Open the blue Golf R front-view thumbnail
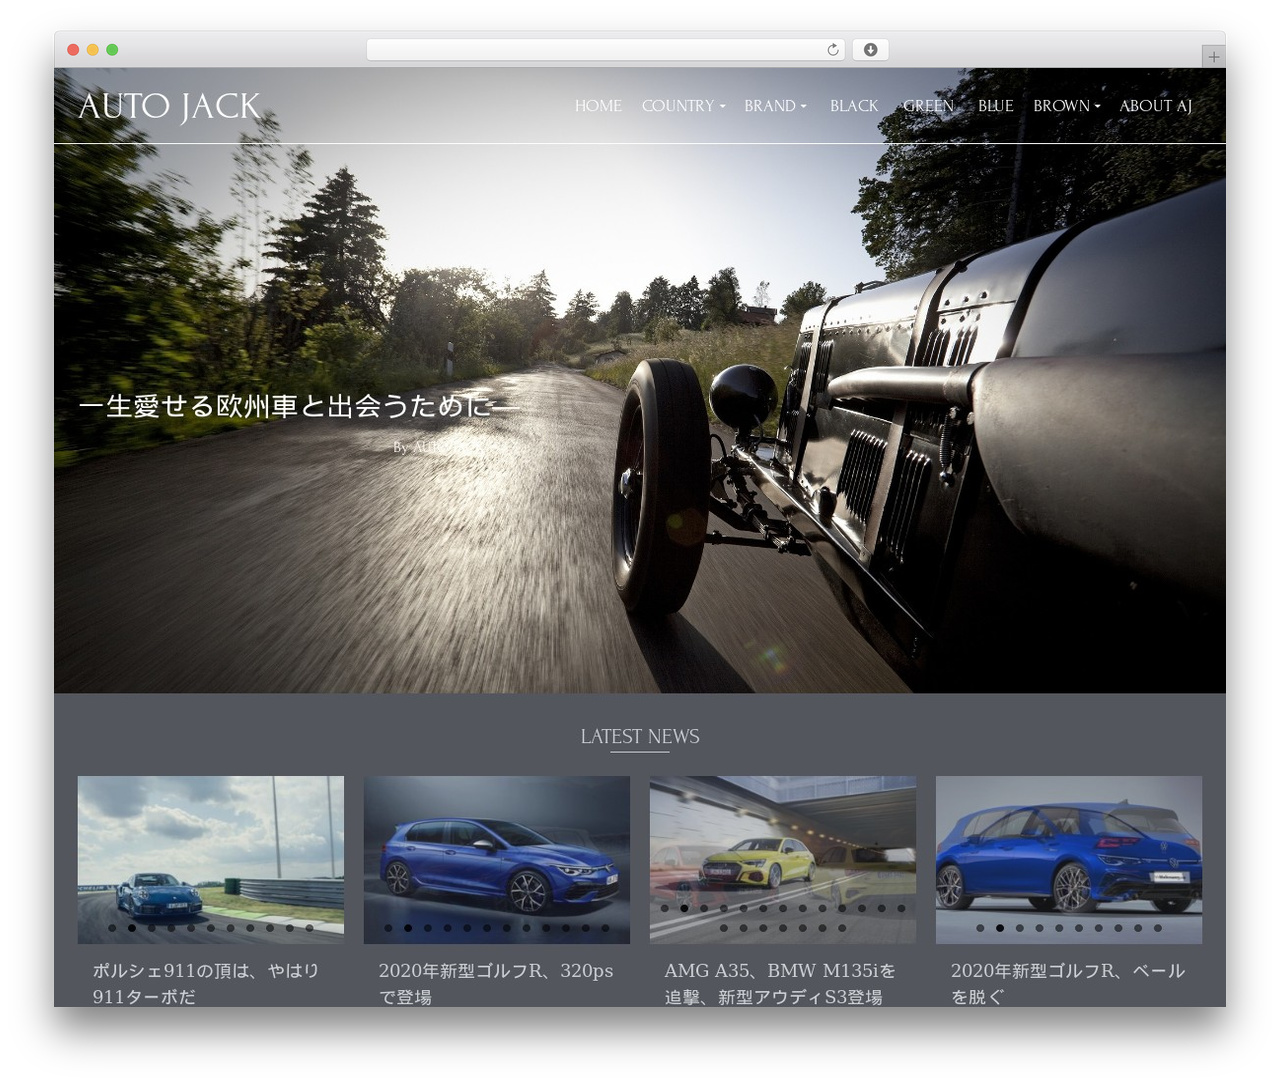Viewport: 1280px width, 1084px height. (497, 860)
